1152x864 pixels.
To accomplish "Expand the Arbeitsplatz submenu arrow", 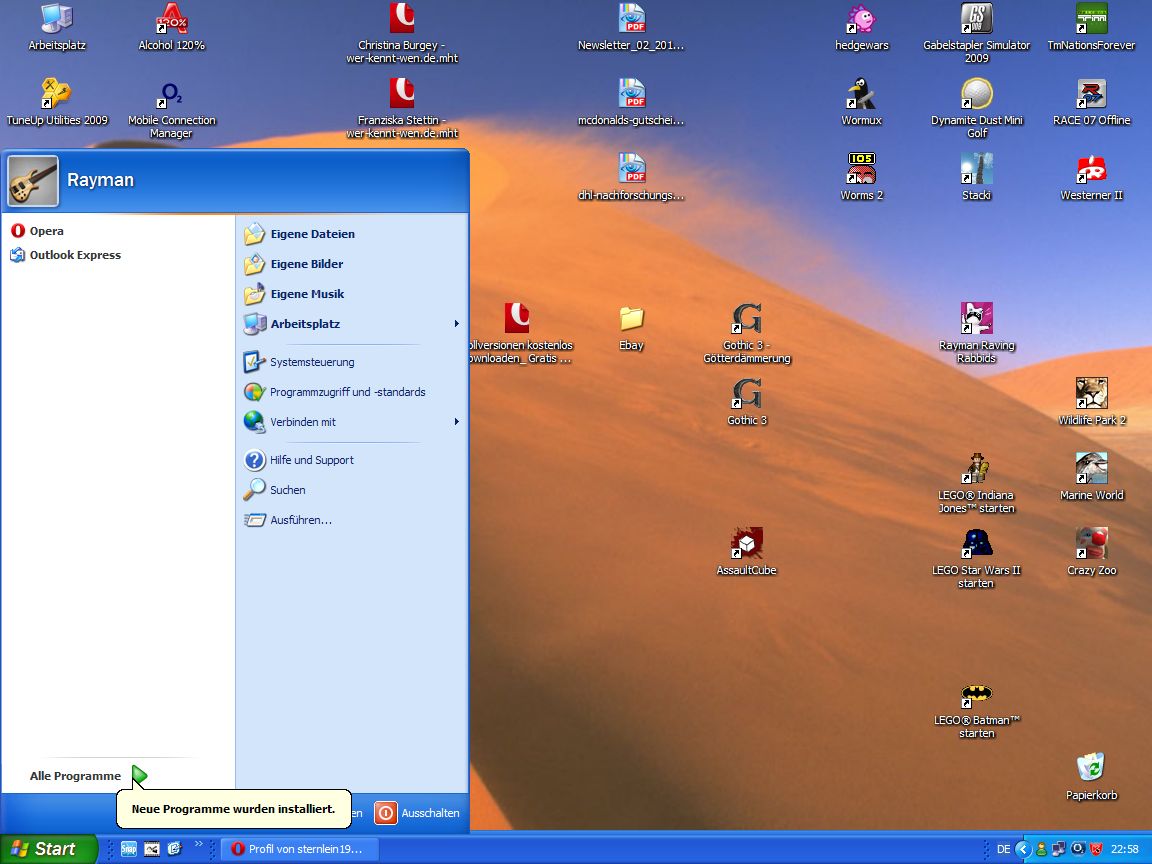I will 456,324.
